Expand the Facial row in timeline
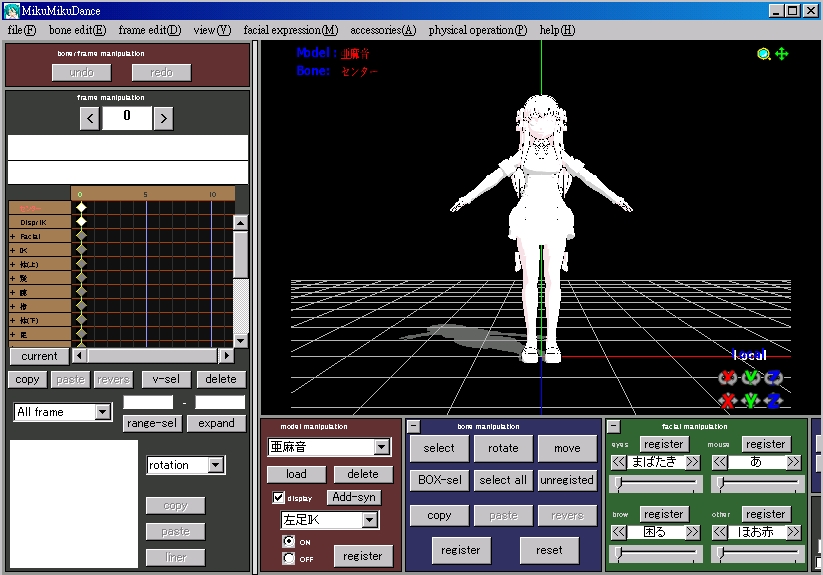Screen dimensions: 823x575 click(x=13, y=237)
